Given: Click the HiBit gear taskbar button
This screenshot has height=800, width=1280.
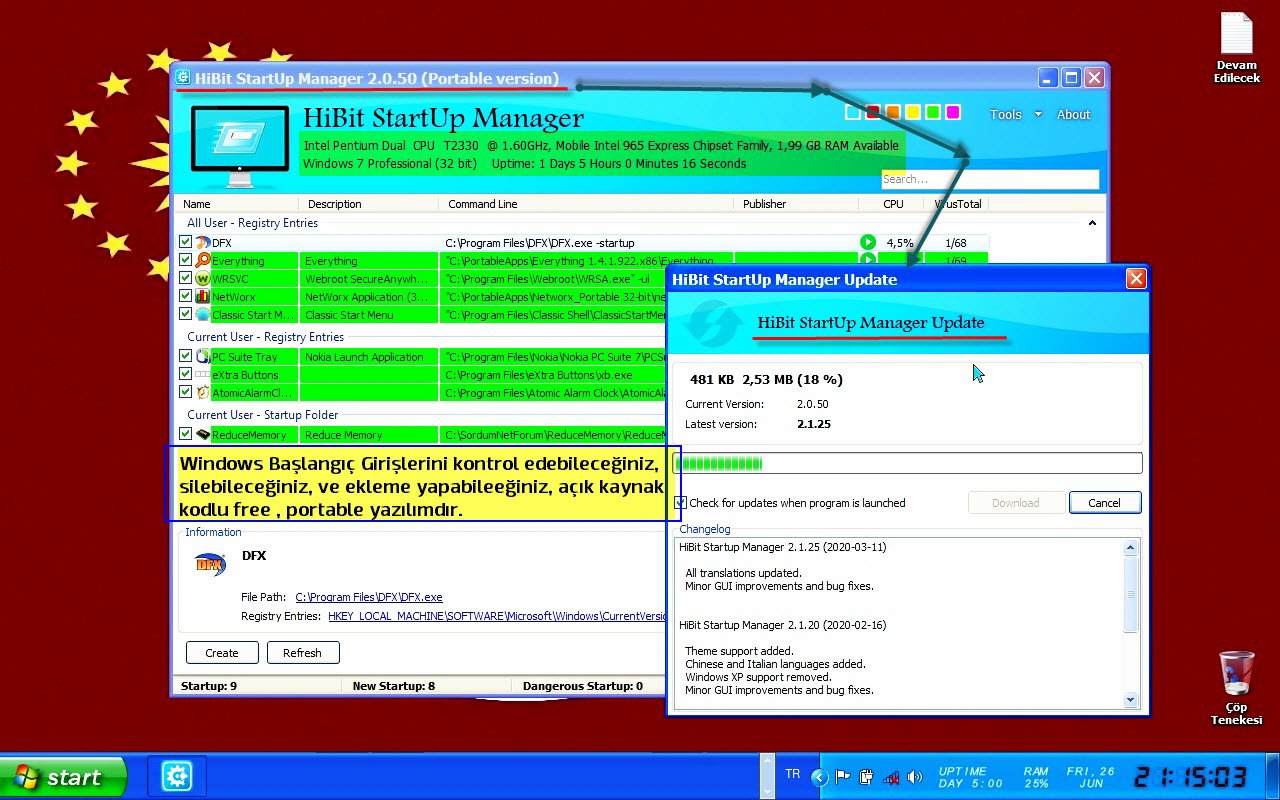Looking at the screenshot, I should pos(177,776).
